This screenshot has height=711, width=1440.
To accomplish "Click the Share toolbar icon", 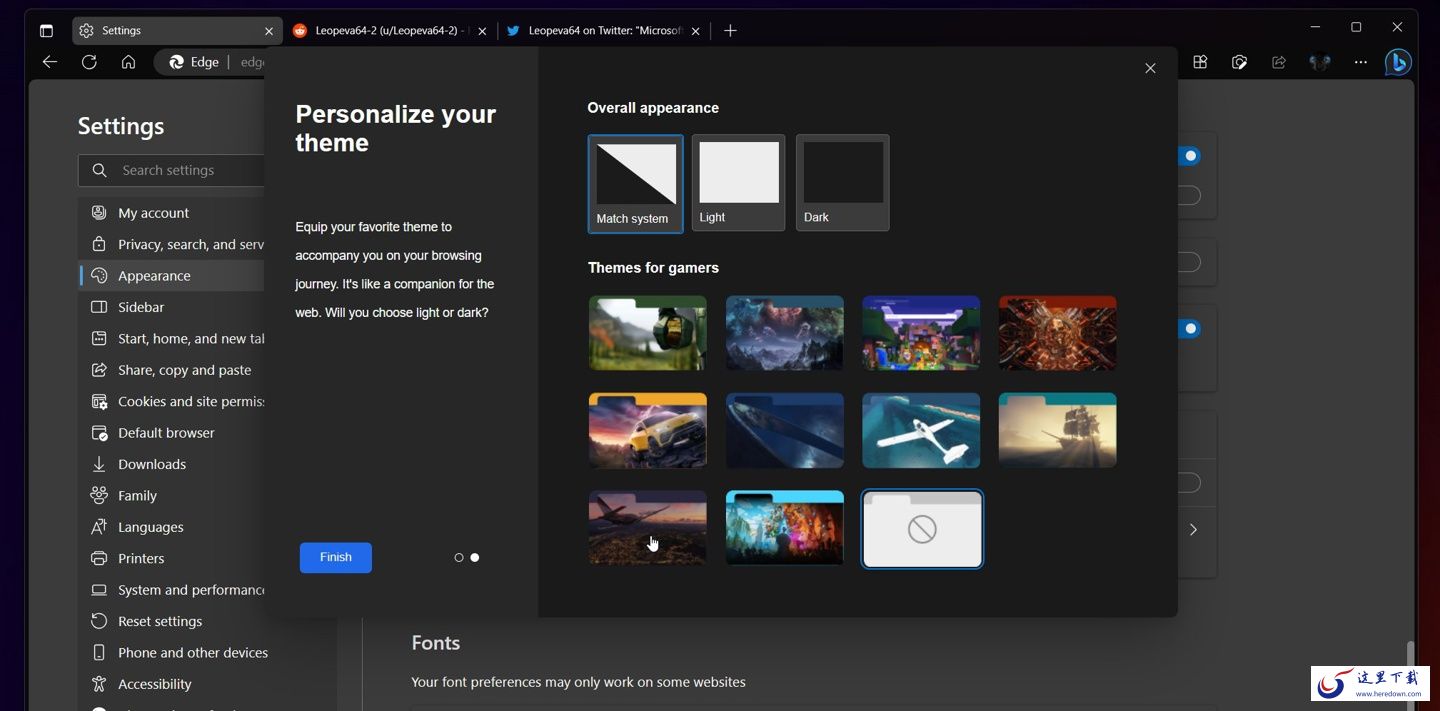I will coord(1279,62).
